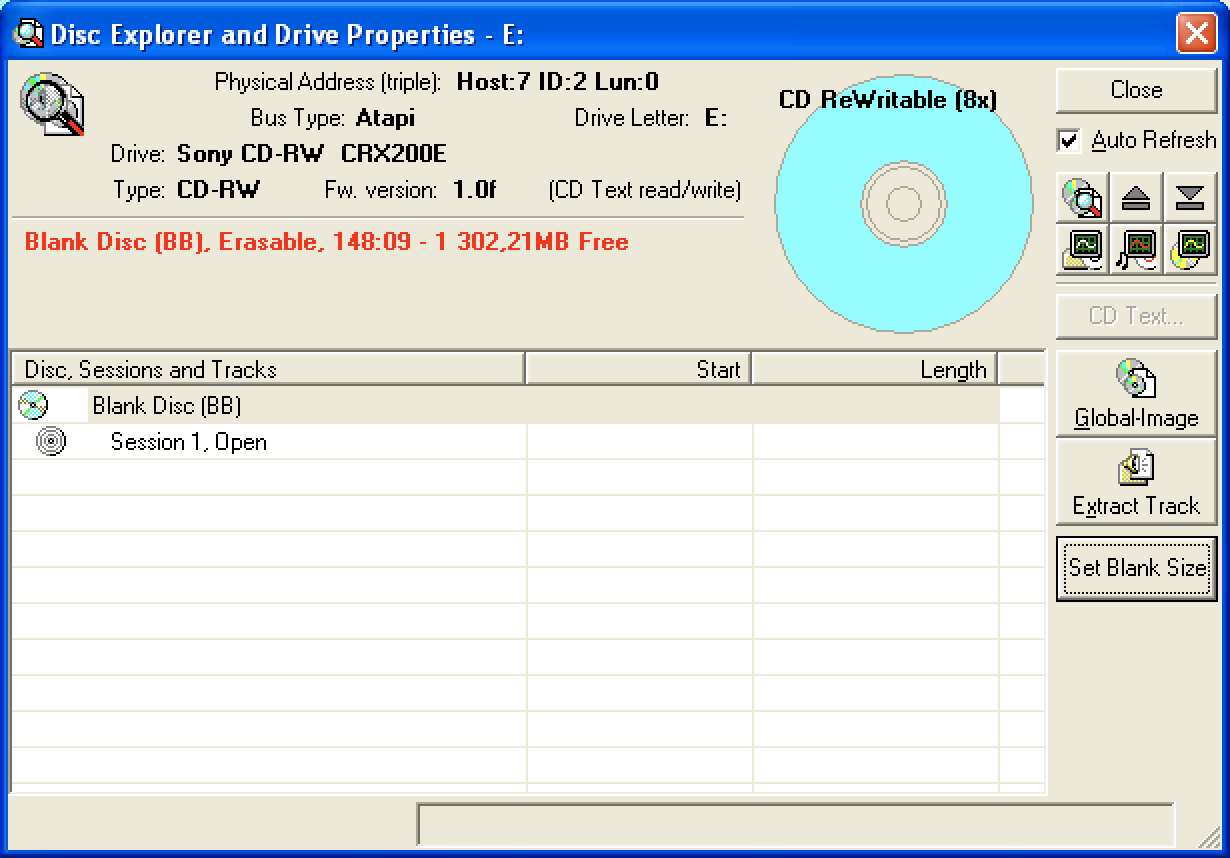Click the disc magnifier explore icon in toolbar
Screen dimensions: 1230x858
coord(1083,198)
